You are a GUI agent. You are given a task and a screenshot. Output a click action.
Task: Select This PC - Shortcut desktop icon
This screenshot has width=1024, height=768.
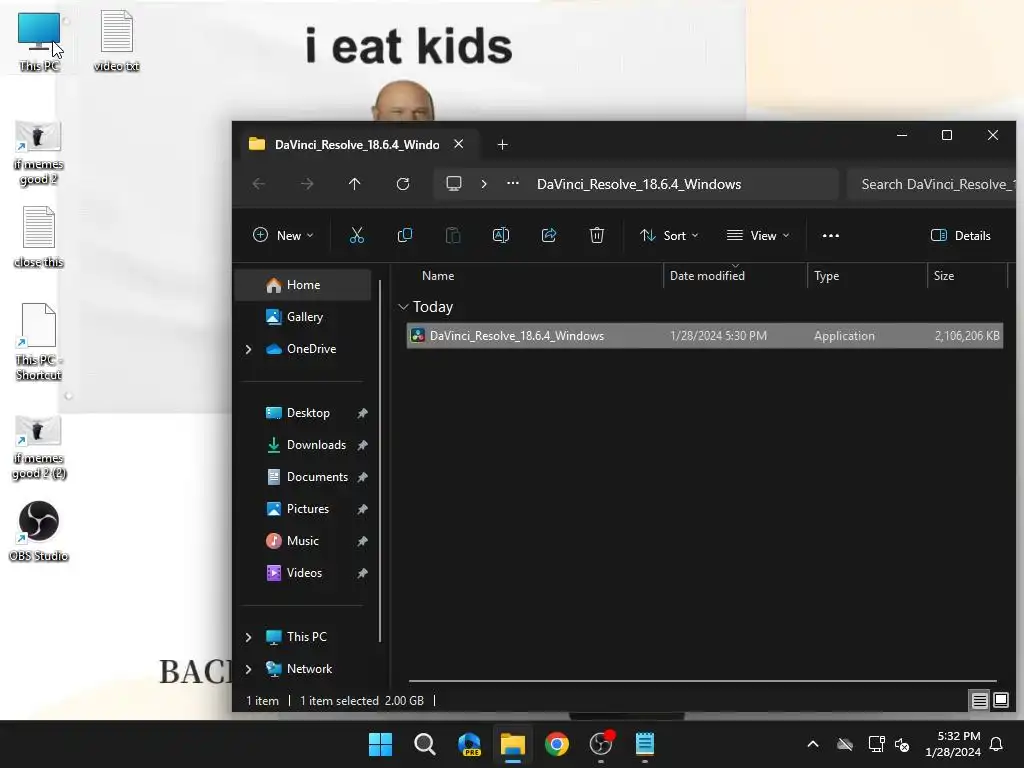point(39,342)
